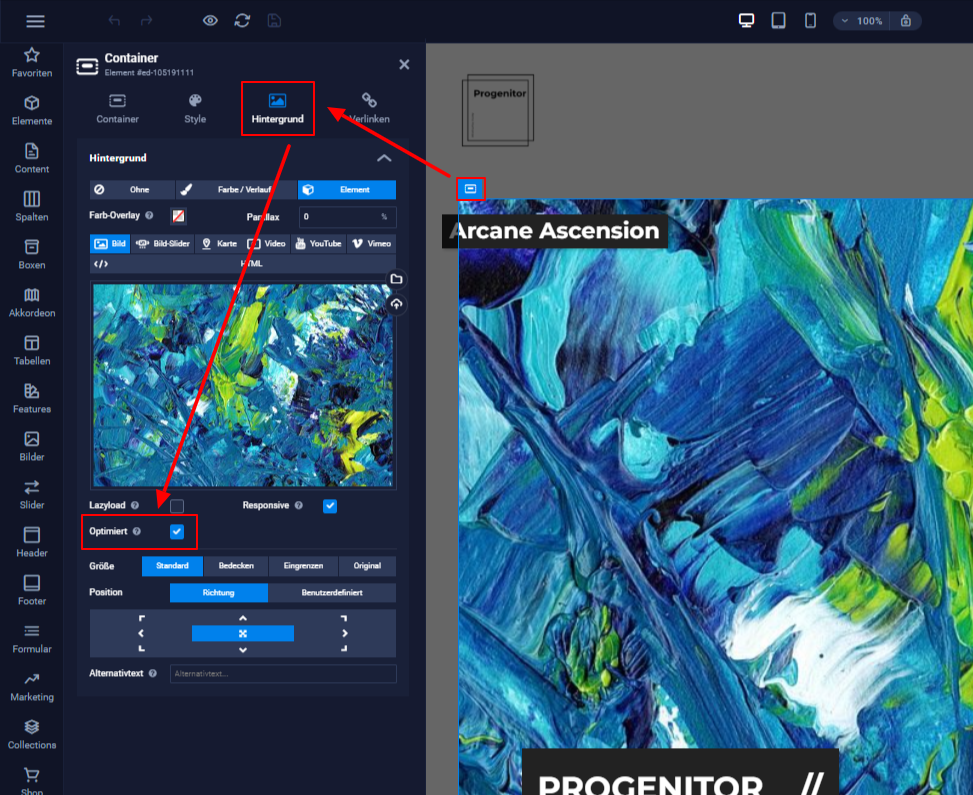This screenshot has width=973, height=795.
Task: Switch to the Style tab
Action: [195, 109]
